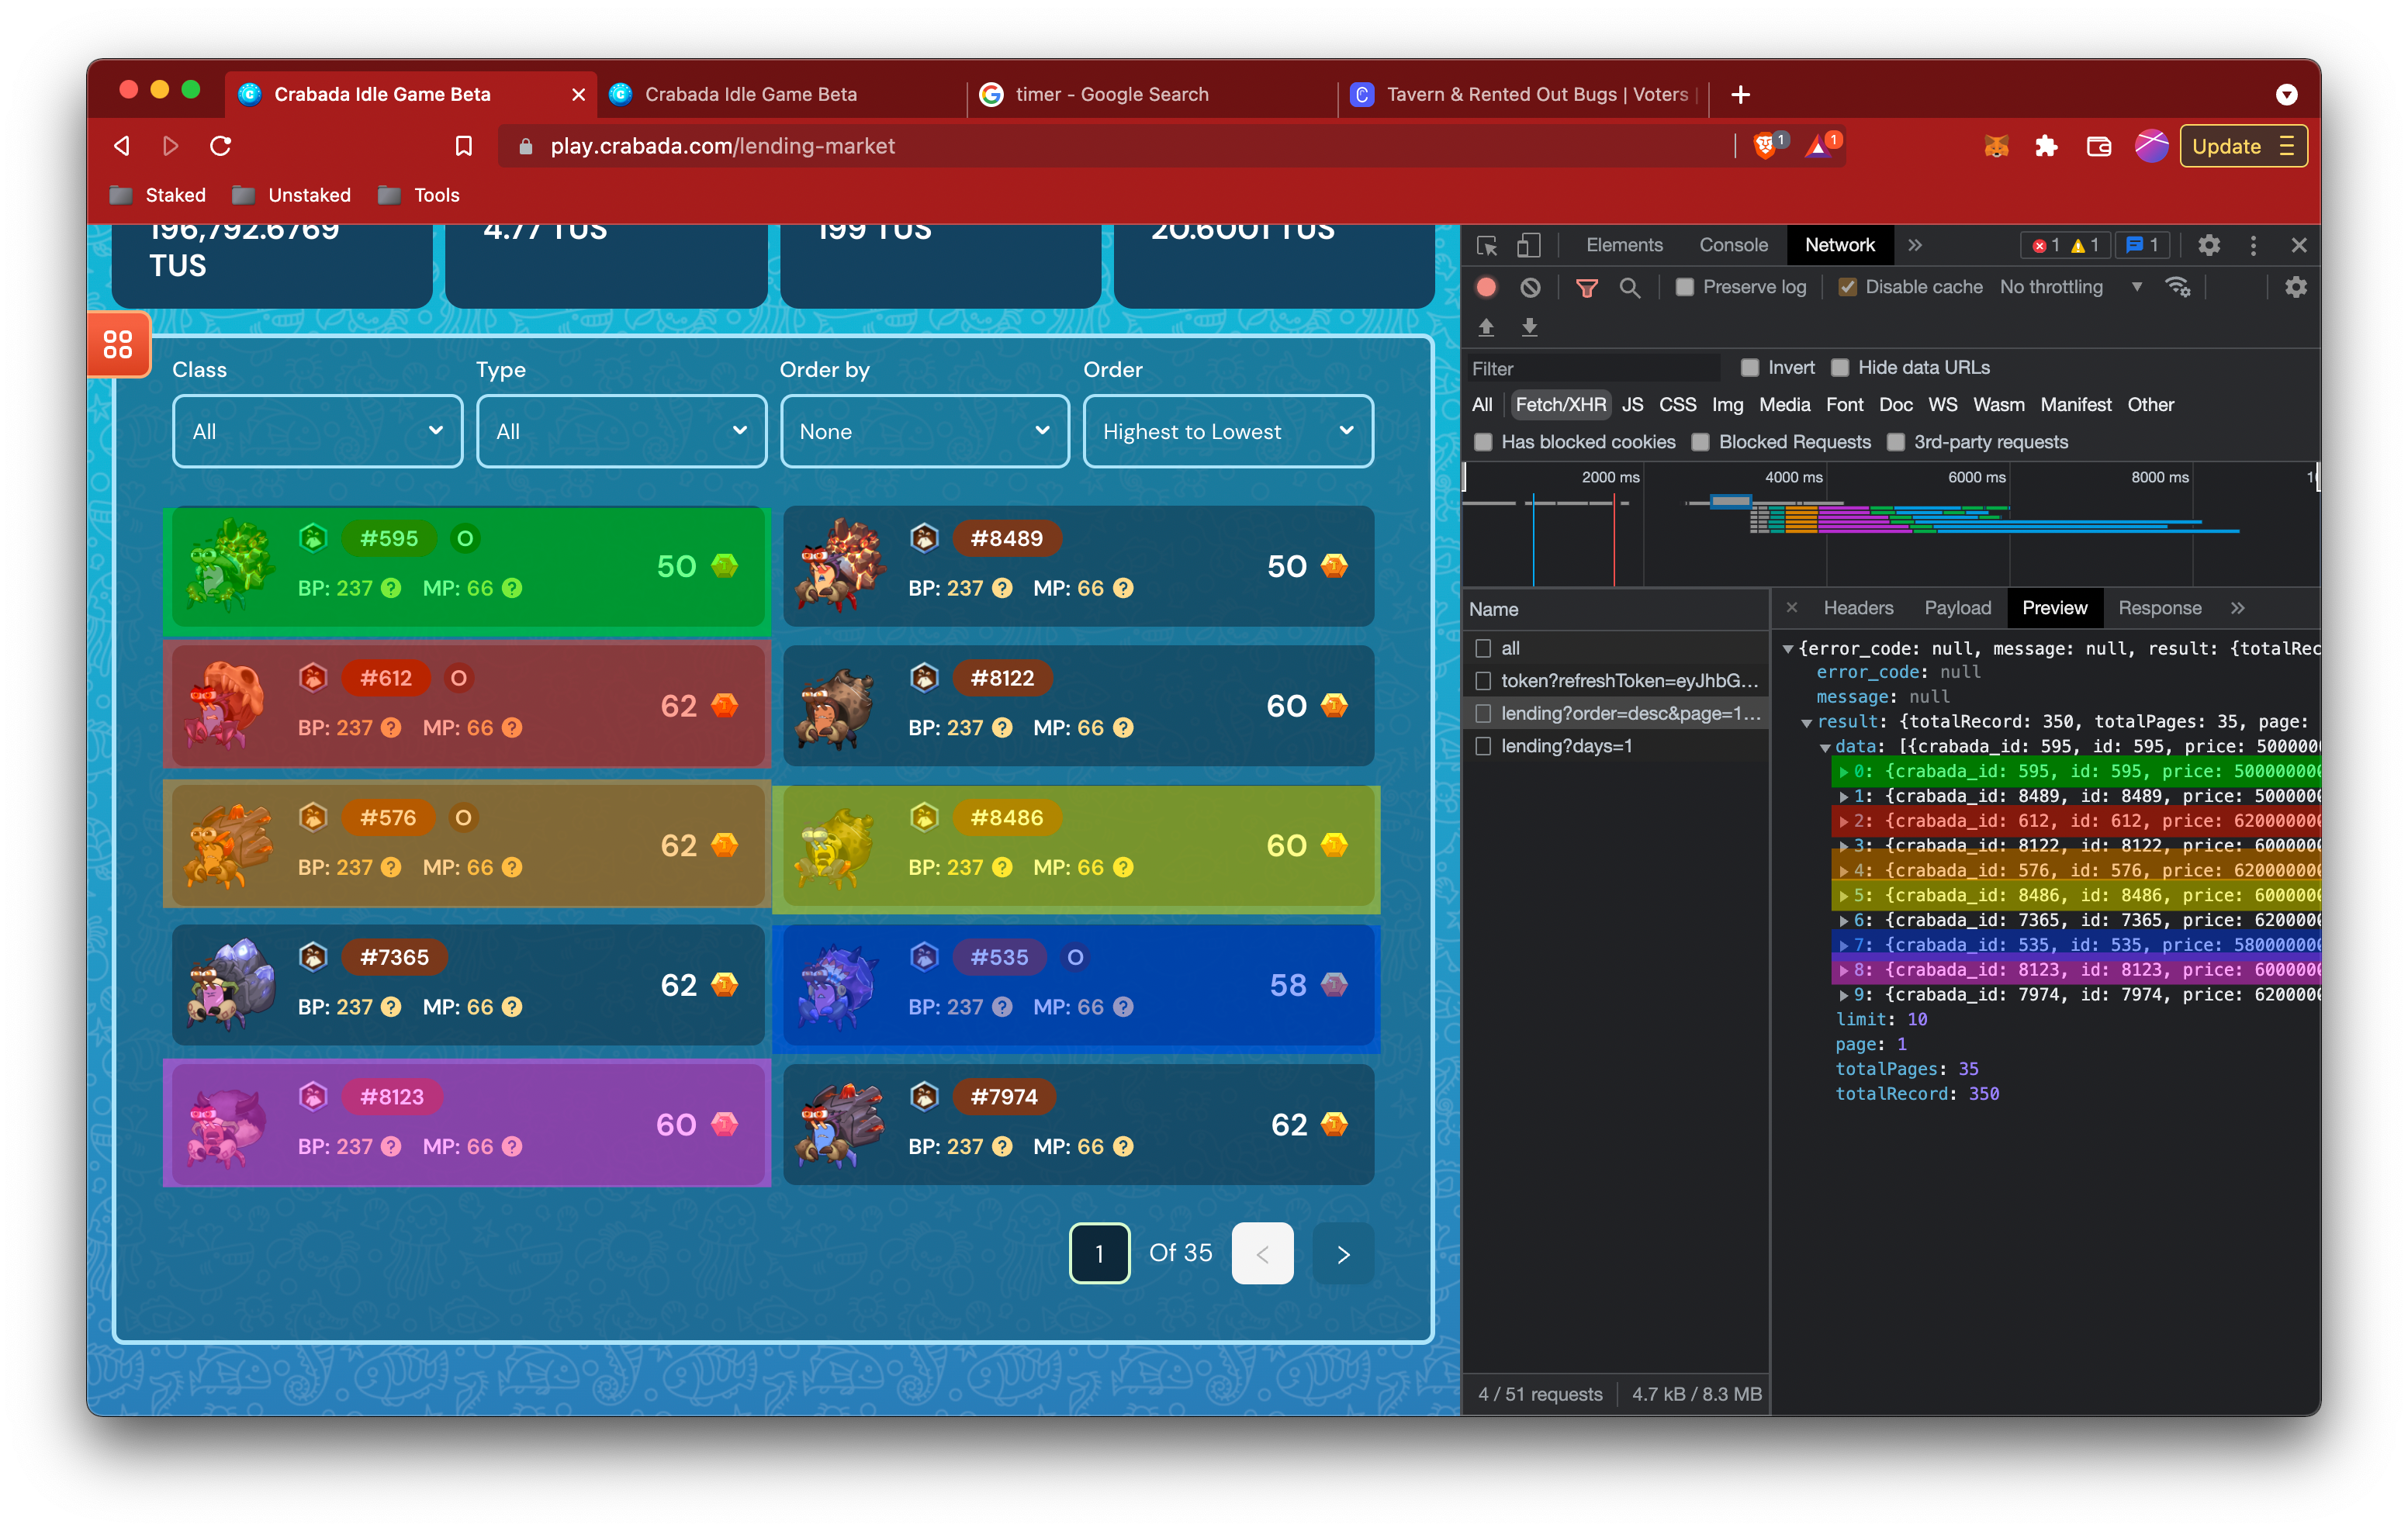Open the Payload tab of the request
Screen dimensions: 2408x1531
(1957, 608)
